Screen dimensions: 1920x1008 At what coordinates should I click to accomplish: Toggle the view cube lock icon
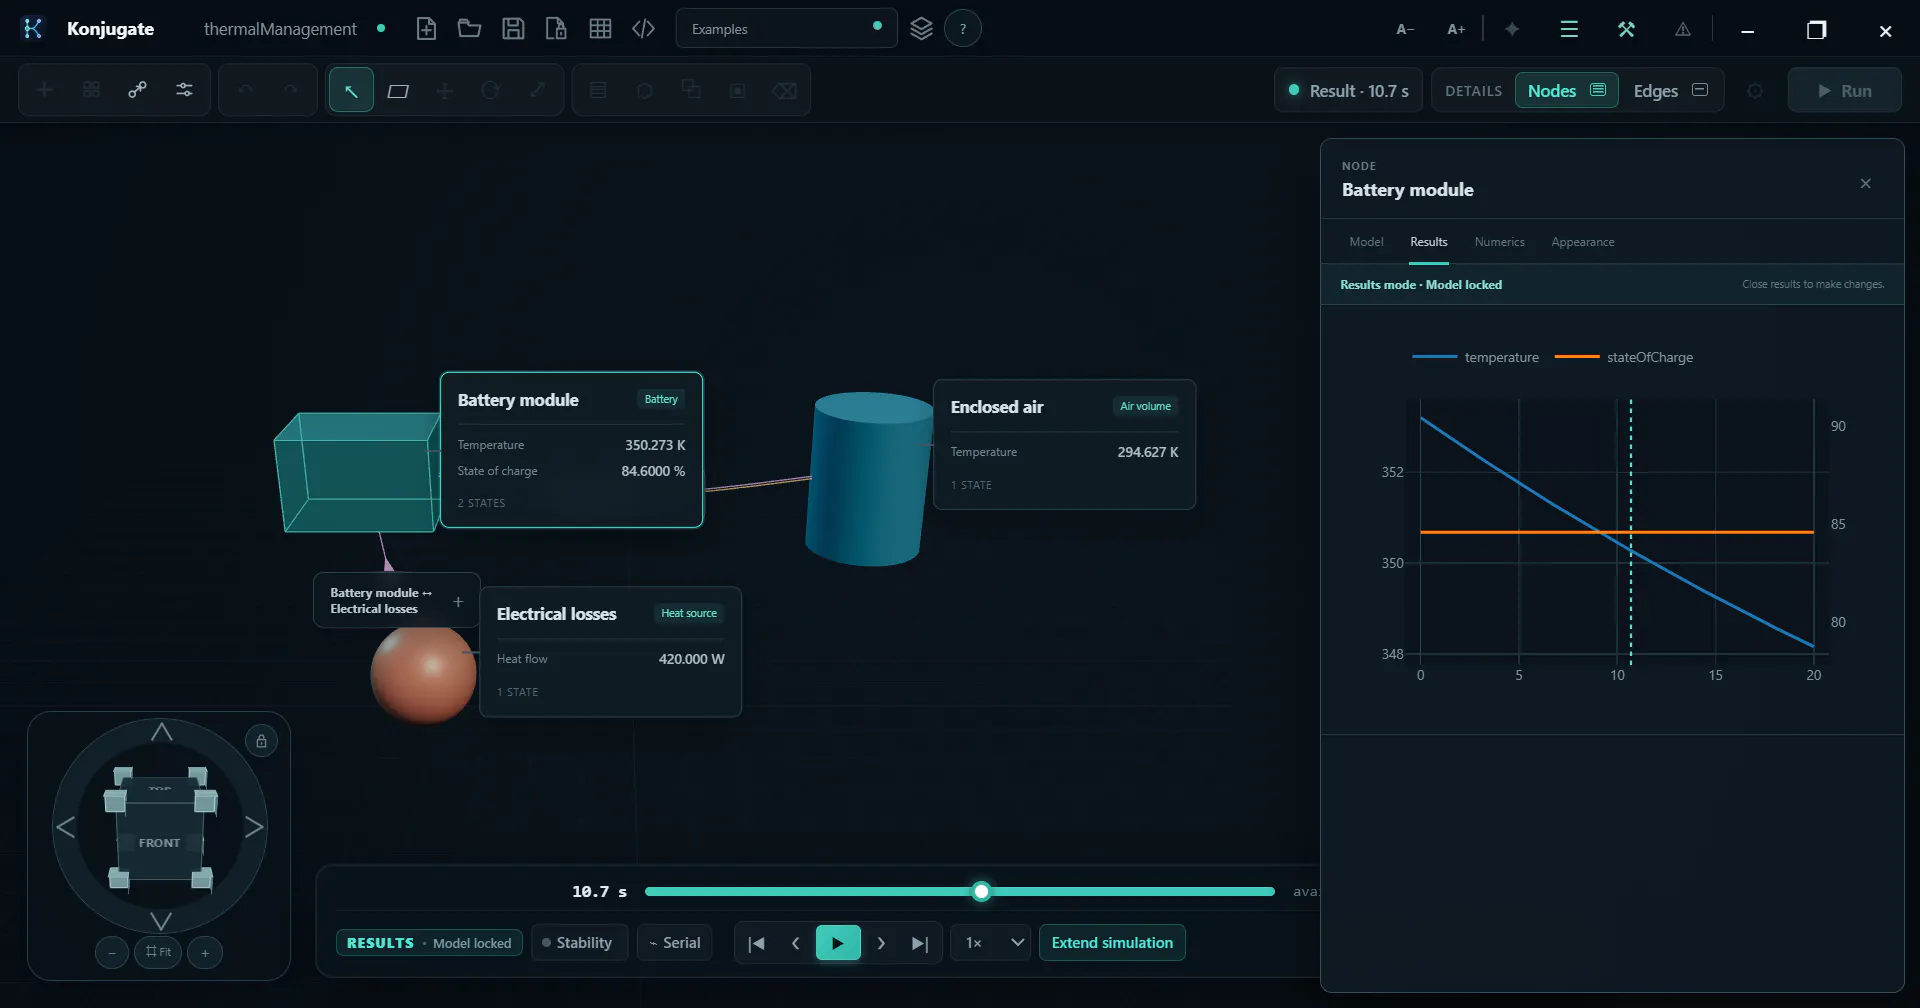pos(261,741)
